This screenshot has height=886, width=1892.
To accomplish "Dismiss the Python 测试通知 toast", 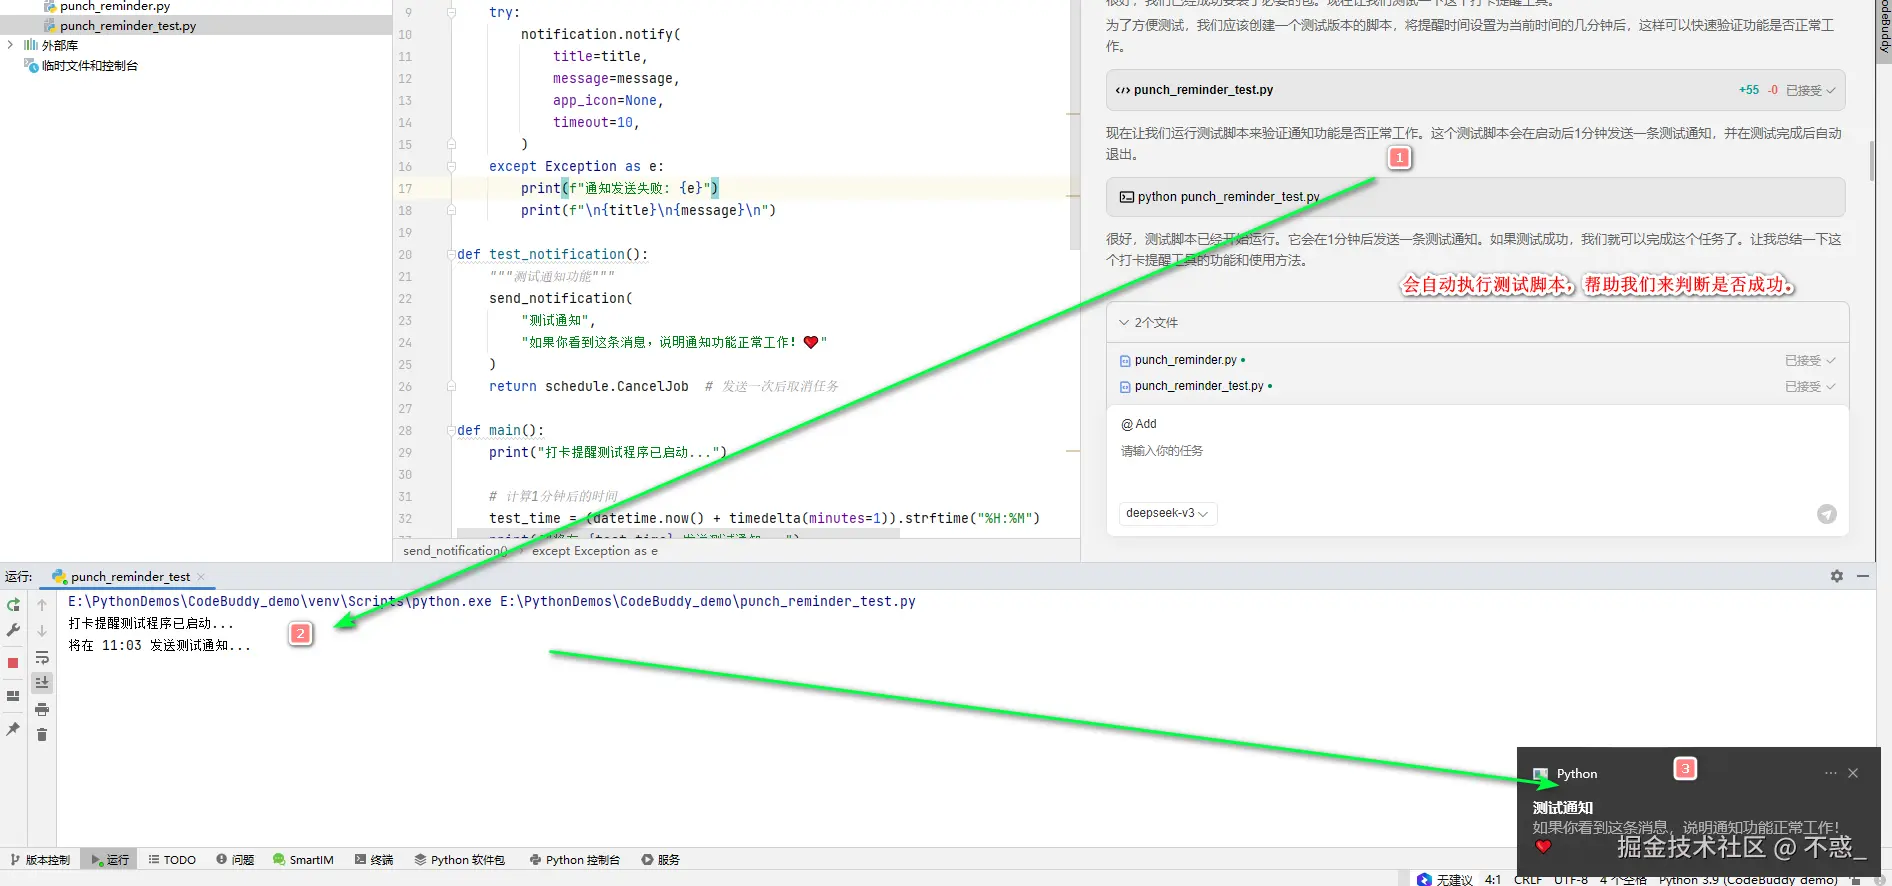I will [x=1853, y=773].
